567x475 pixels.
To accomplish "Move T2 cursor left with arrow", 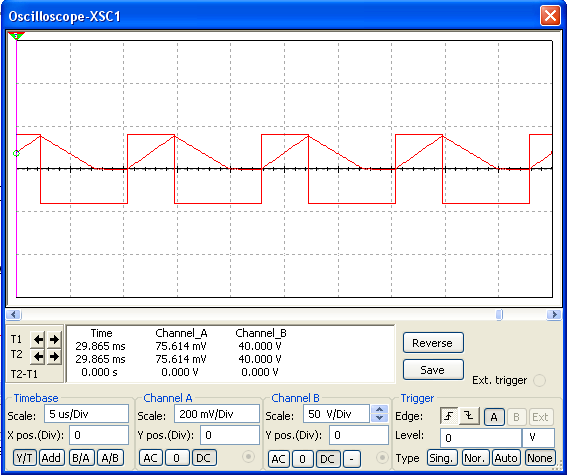I will pos(38,357).
